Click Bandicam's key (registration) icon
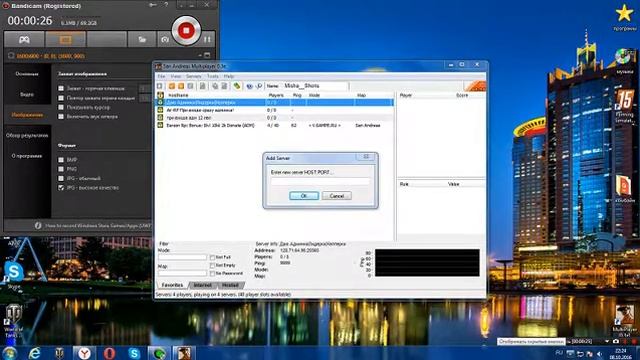Viewport: 640px width, 360px height. 153,5
